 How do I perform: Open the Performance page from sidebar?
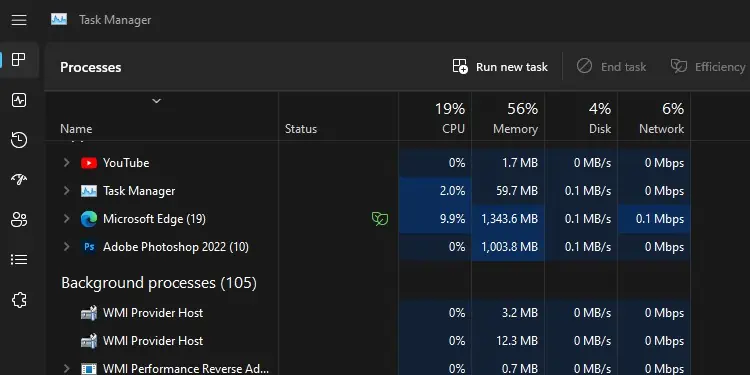19,100
